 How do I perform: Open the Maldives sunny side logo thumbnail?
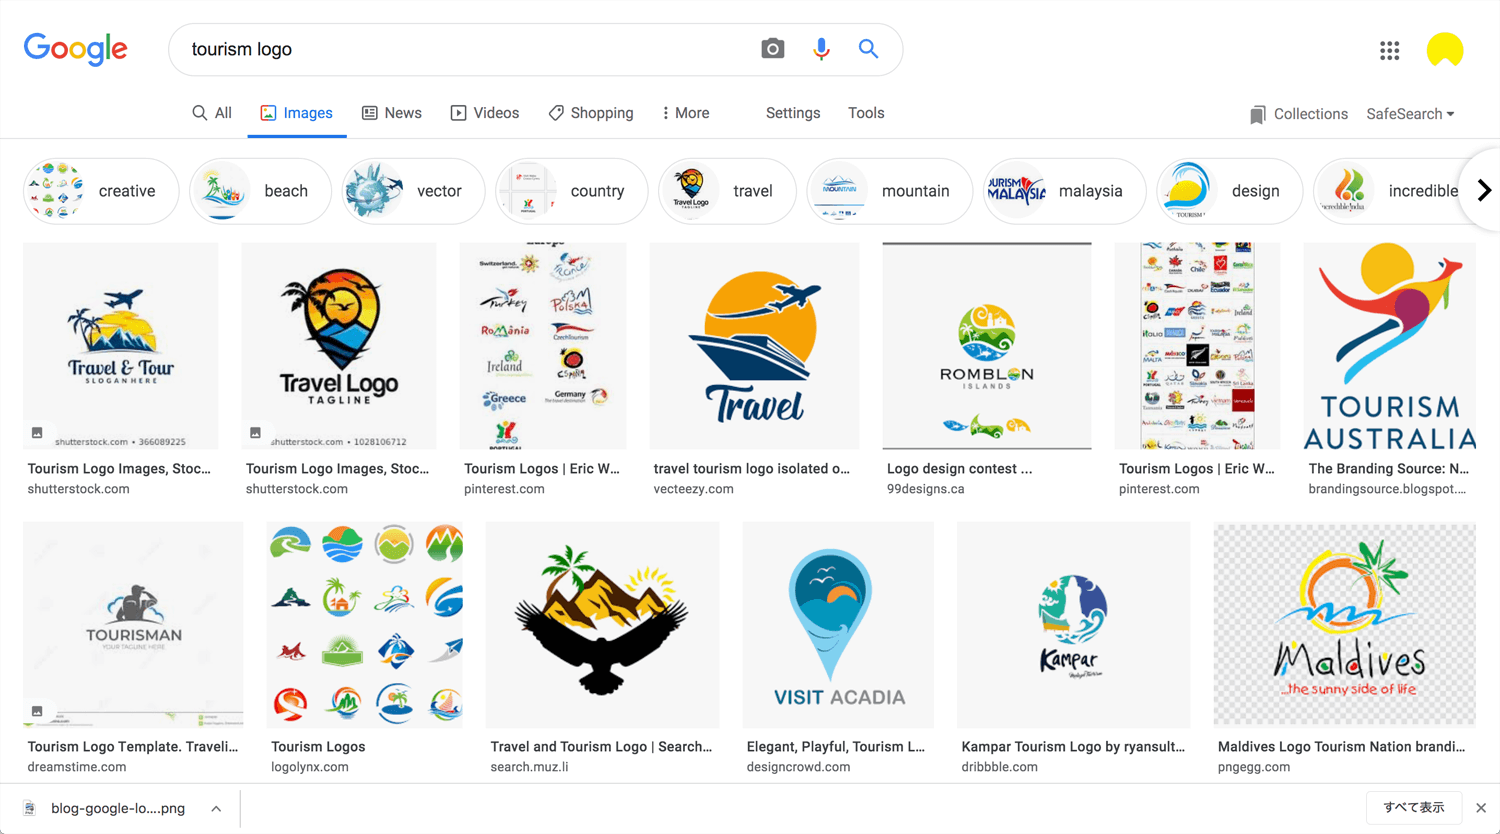[1345, 625]
